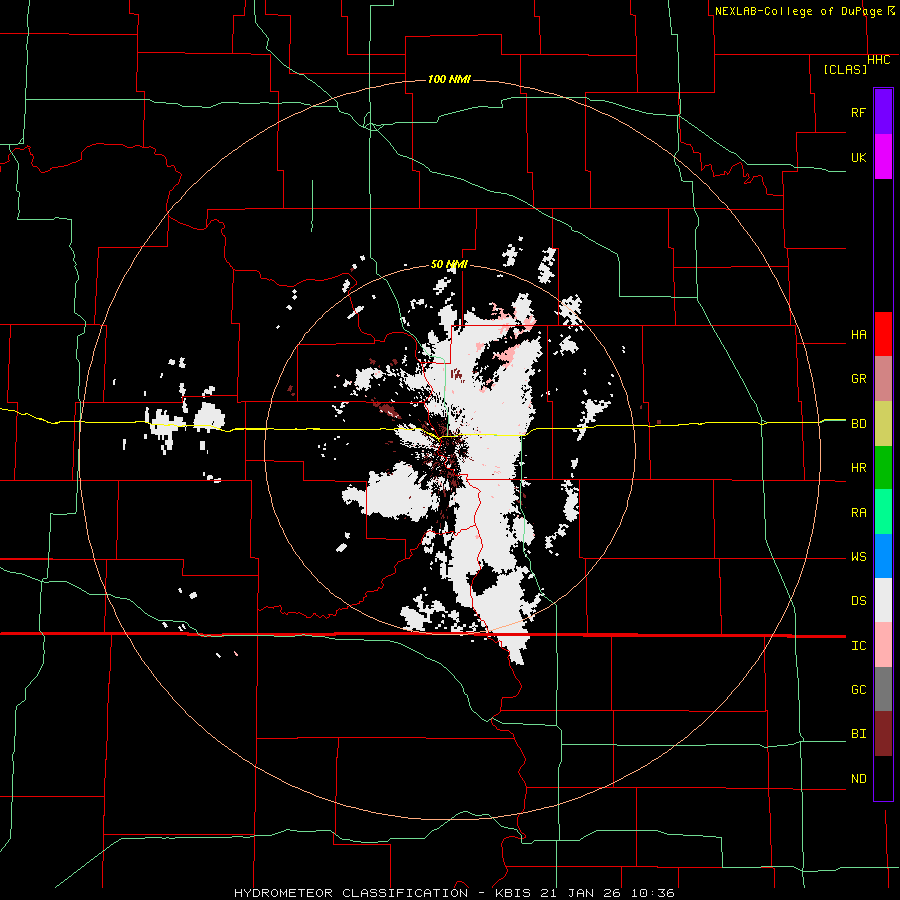Click the BI legend label

tap(858, 734)
